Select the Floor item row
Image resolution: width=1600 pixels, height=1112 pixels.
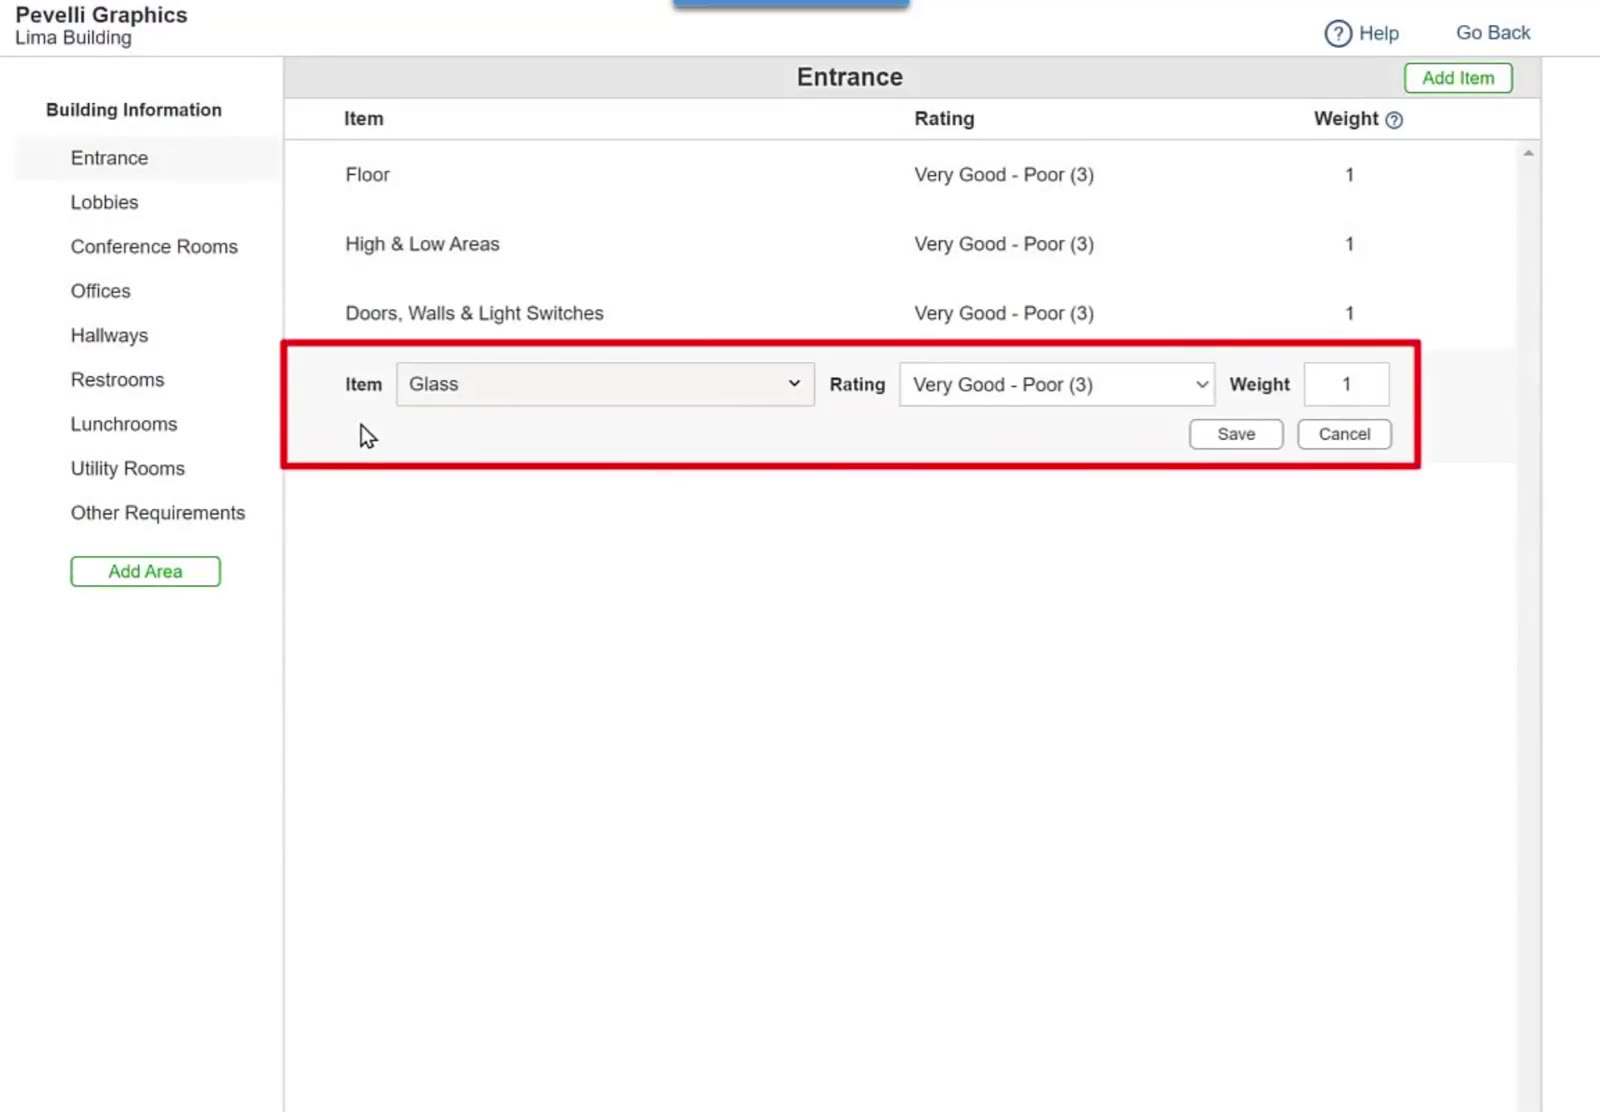pyautogui.click(x=900, y=175)
